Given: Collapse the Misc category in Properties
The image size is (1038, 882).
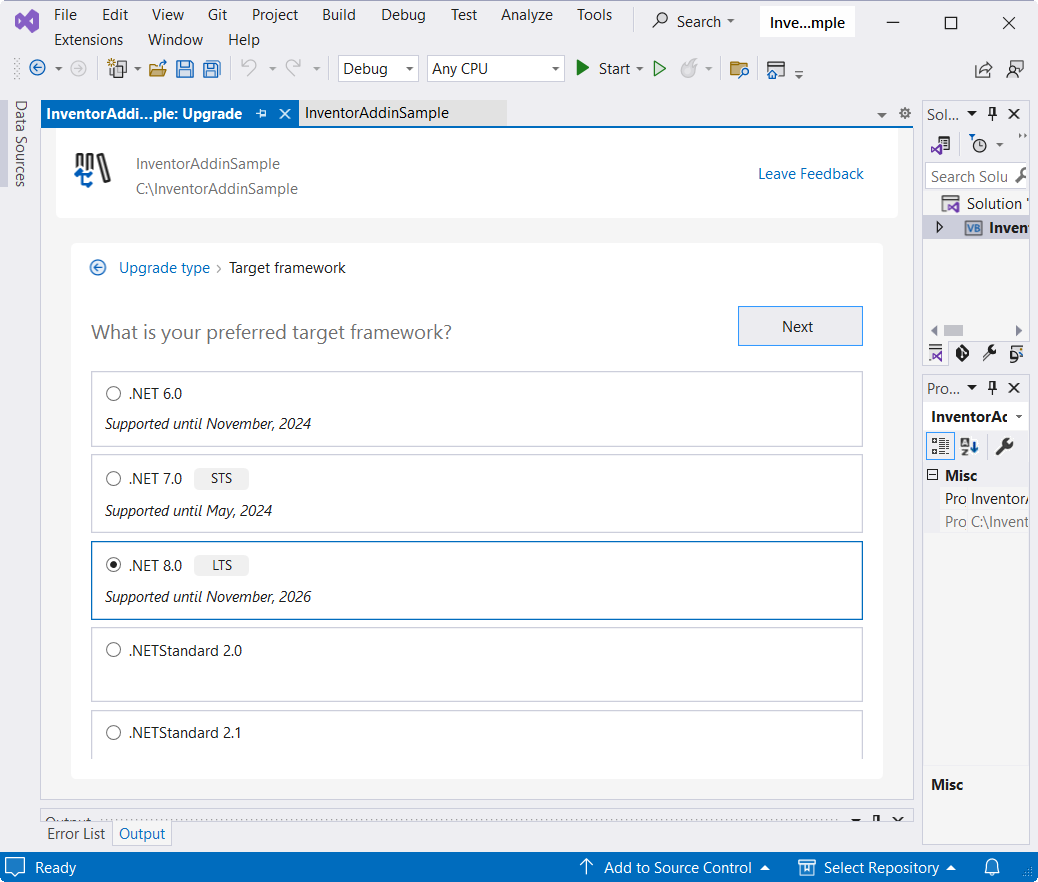Looking at the screenshot, I should pos(933,475).
